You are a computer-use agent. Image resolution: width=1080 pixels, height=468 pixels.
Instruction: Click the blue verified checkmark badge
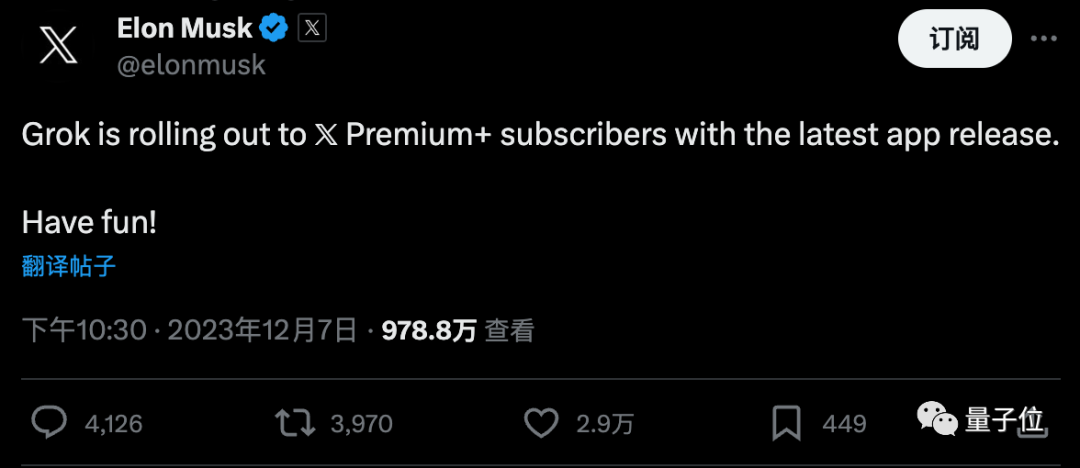click(273, 28)
